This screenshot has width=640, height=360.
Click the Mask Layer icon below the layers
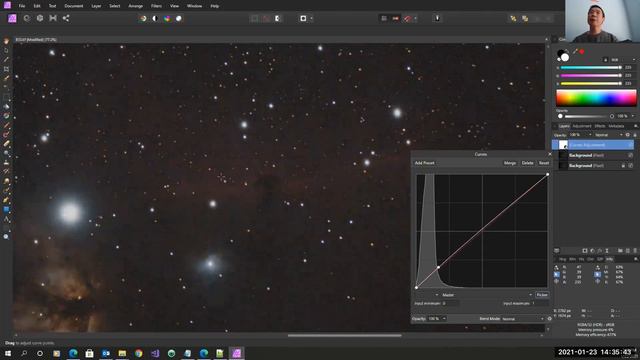coord(584,251)
